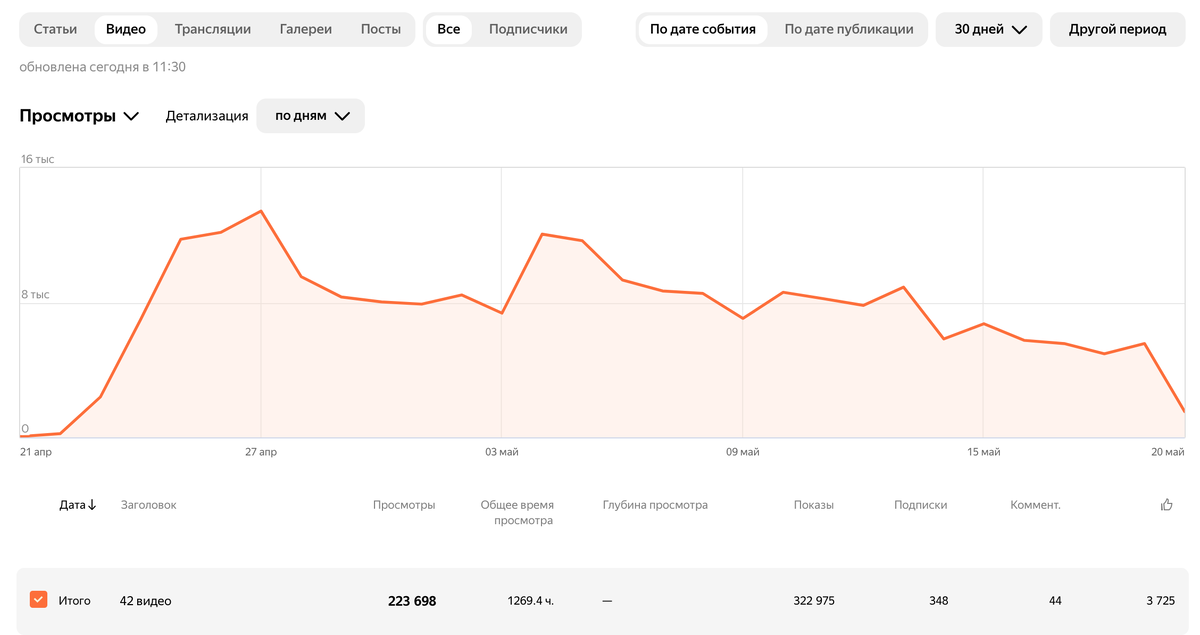Sort by the Показы column header
Image resolution: width=1200 pixels, height=635 pixels.
(x=813, y=505)
